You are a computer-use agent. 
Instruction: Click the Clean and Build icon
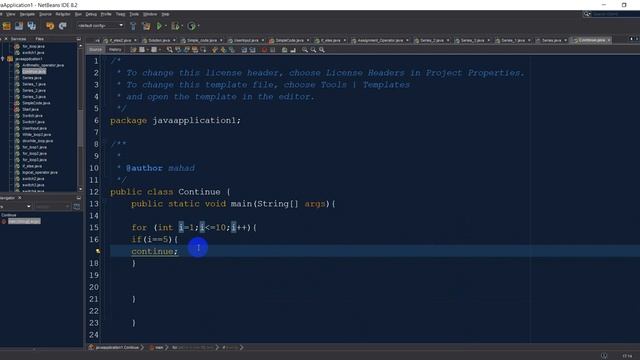146,26
